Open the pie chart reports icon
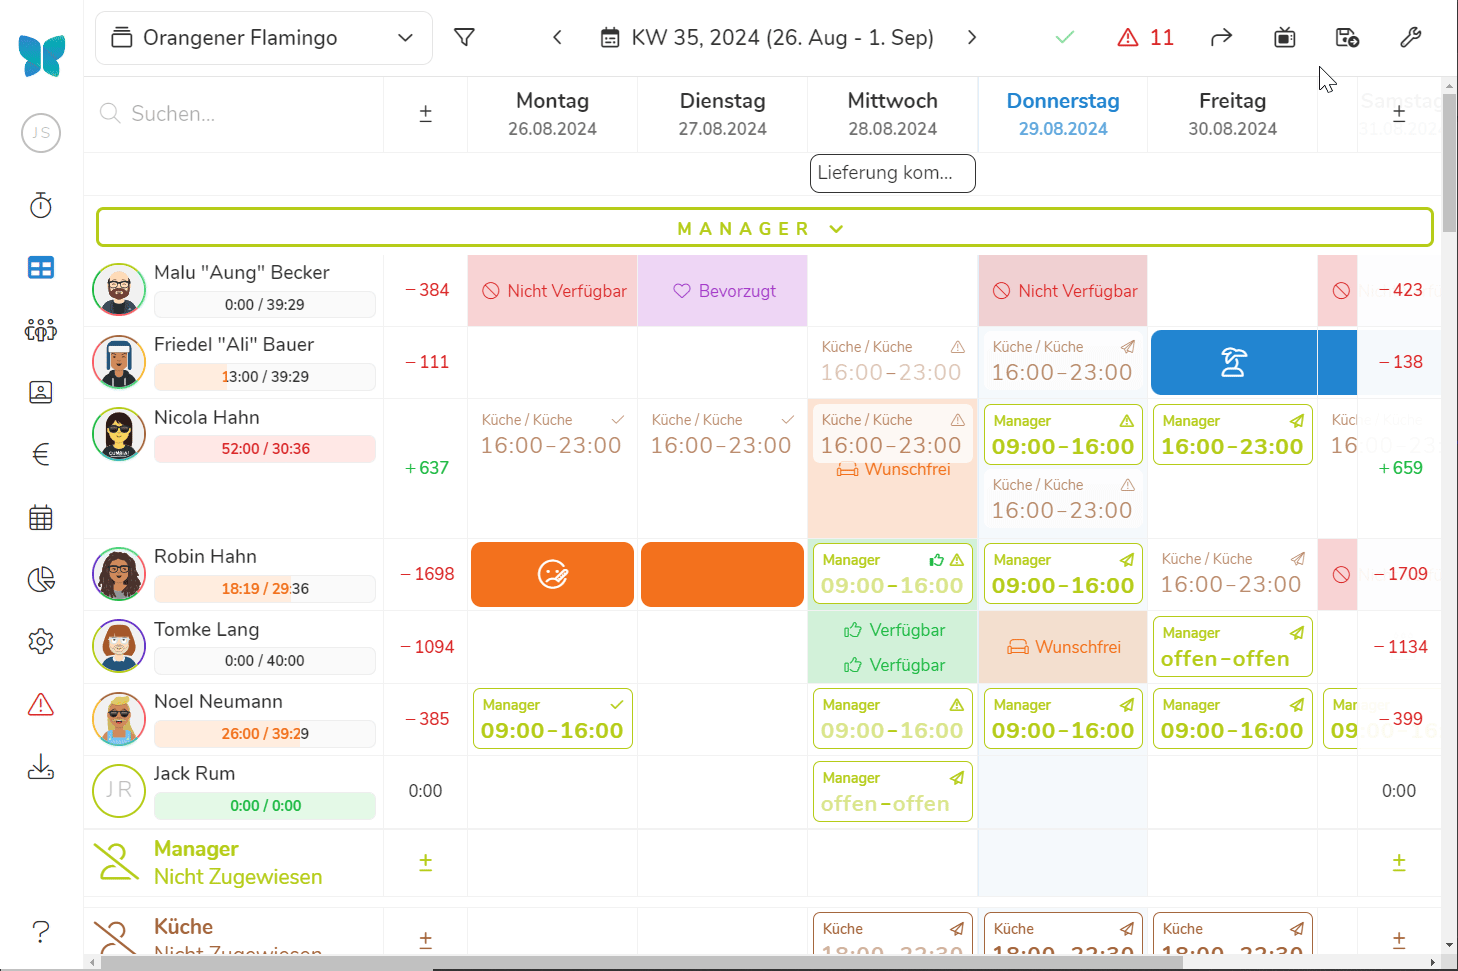 [x=41, y=579]
